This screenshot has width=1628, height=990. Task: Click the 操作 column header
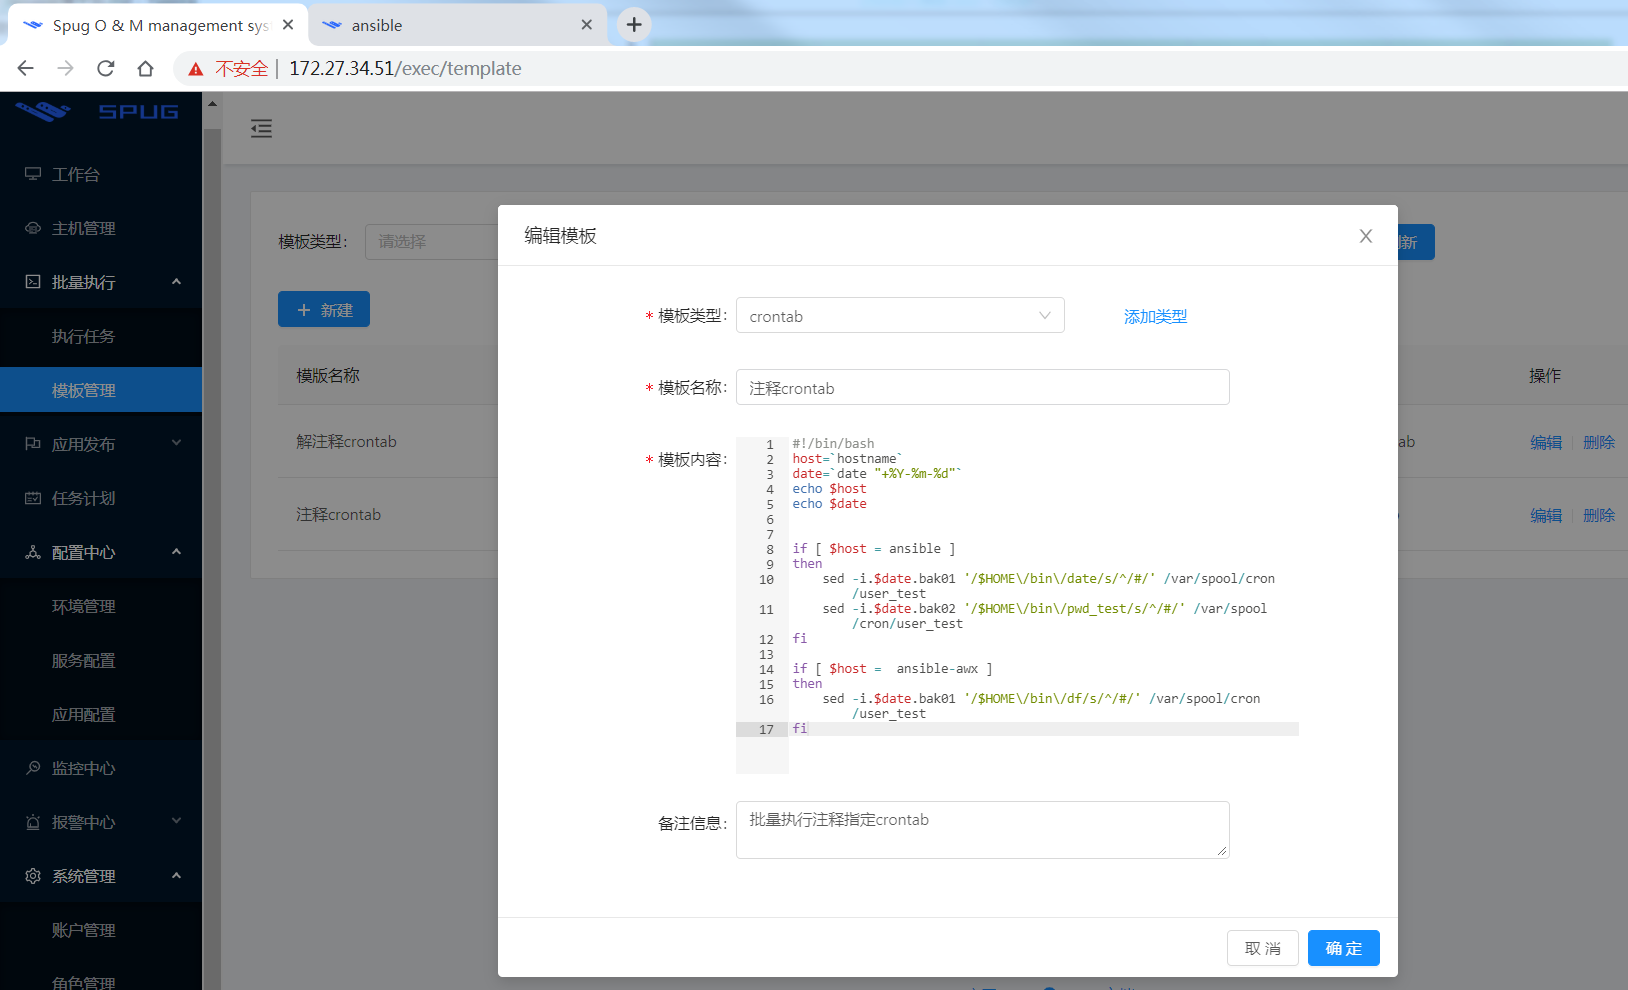1545,376
